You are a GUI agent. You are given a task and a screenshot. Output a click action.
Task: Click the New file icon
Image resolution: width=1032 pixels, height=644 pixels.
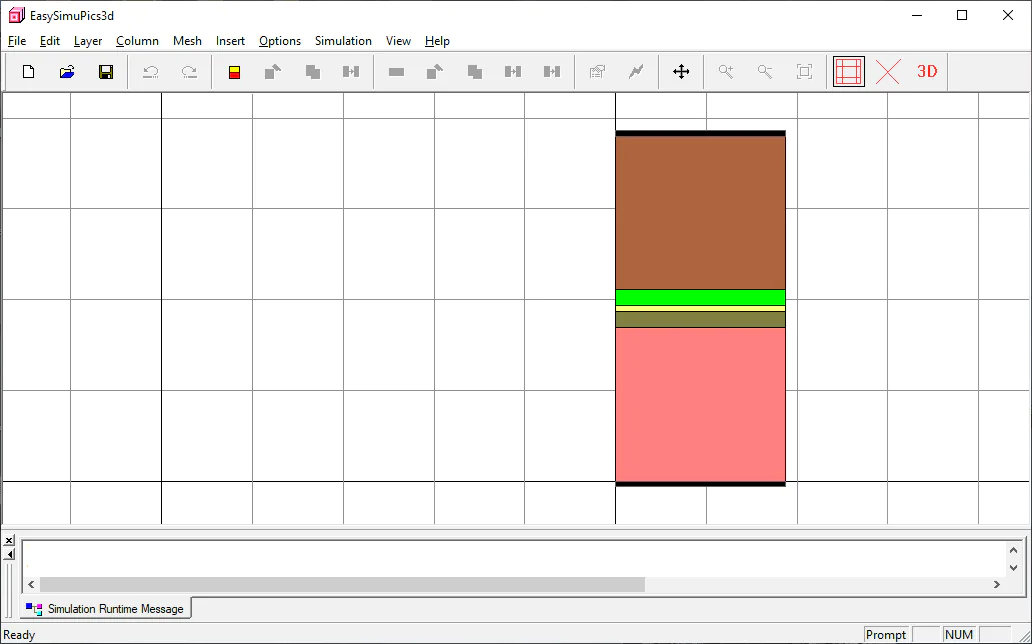(28, 72)
